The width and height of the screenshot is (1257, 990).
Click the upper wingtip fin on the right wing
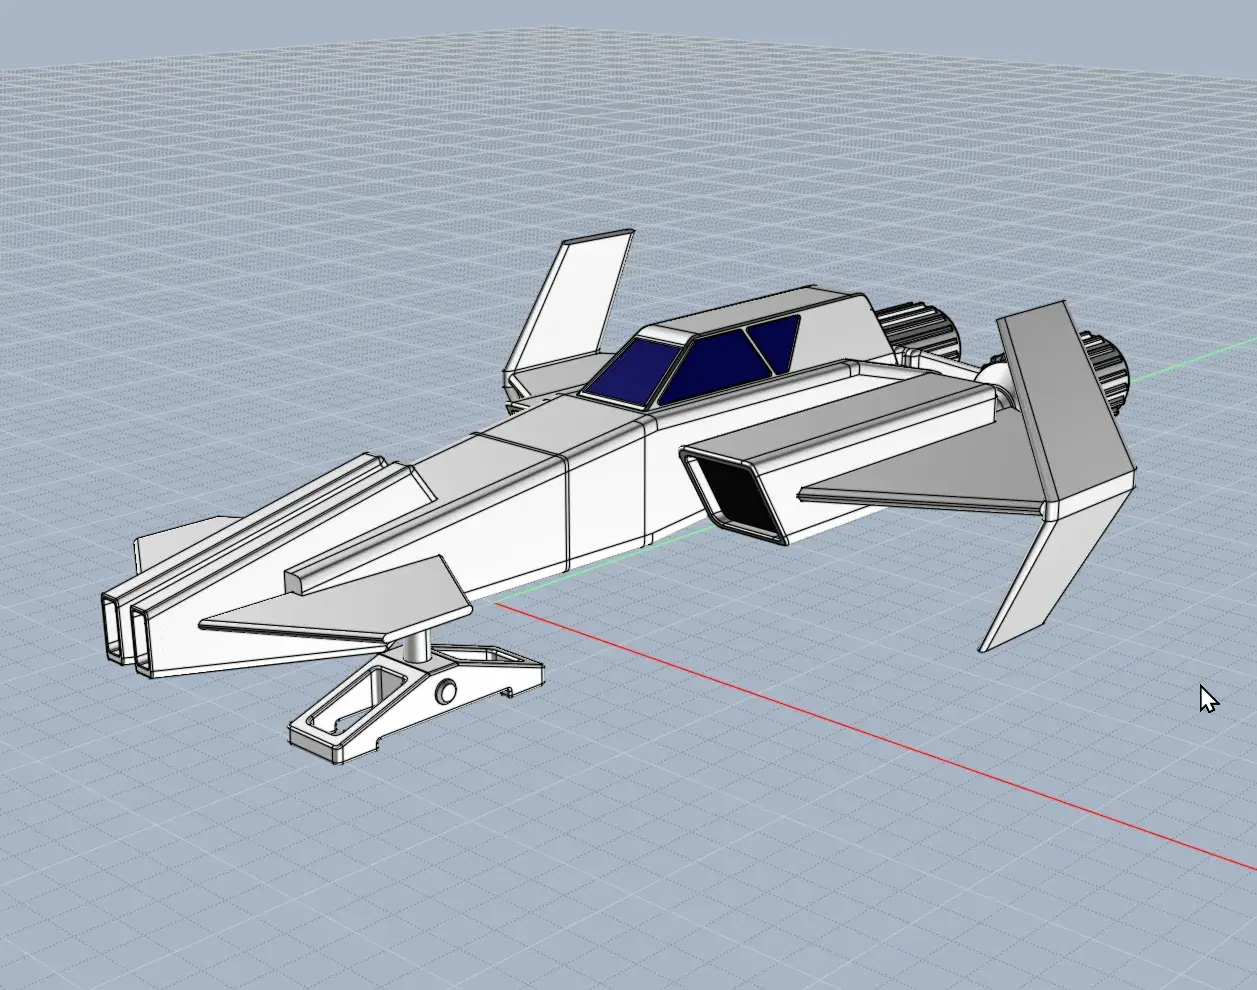coord(1062,400)
